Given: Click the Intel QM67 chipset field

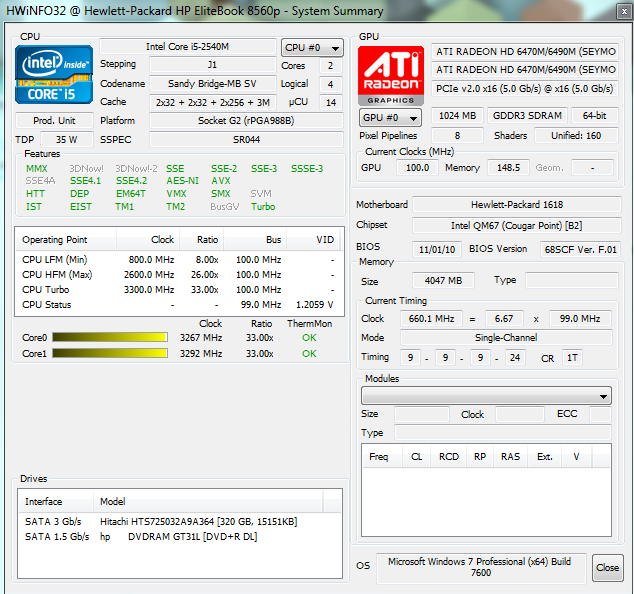Looking at the screenshot, I should click(x=517, y=226).
